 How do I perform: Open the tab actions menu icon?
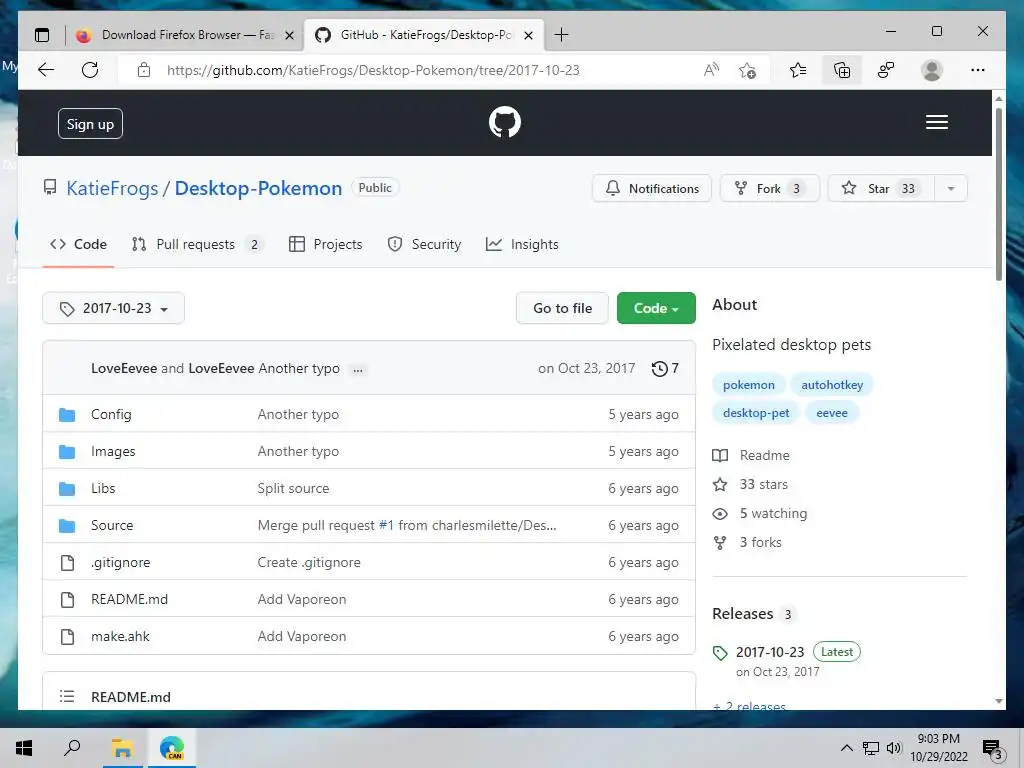42,35
